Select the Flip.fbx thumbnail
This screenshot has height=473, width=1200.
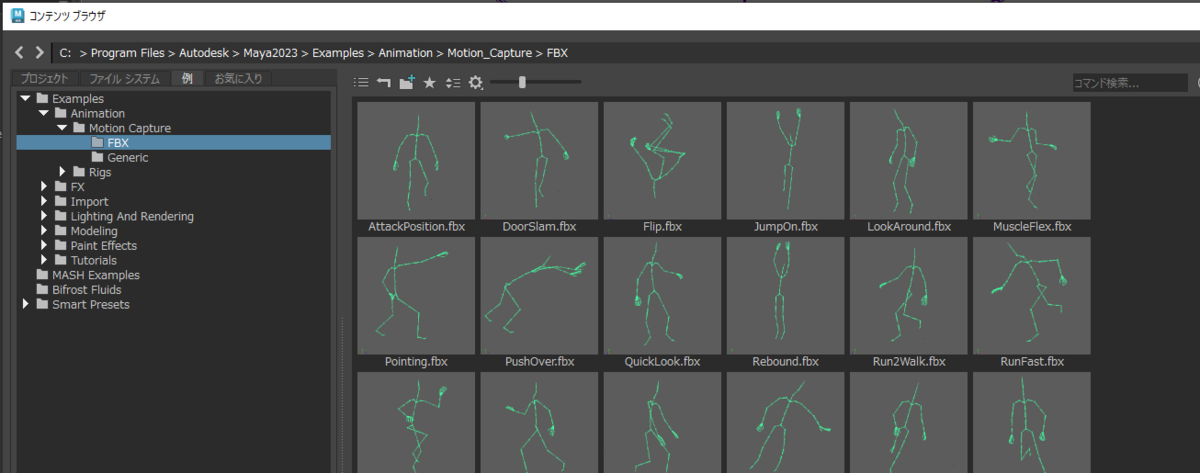(662, 160)
